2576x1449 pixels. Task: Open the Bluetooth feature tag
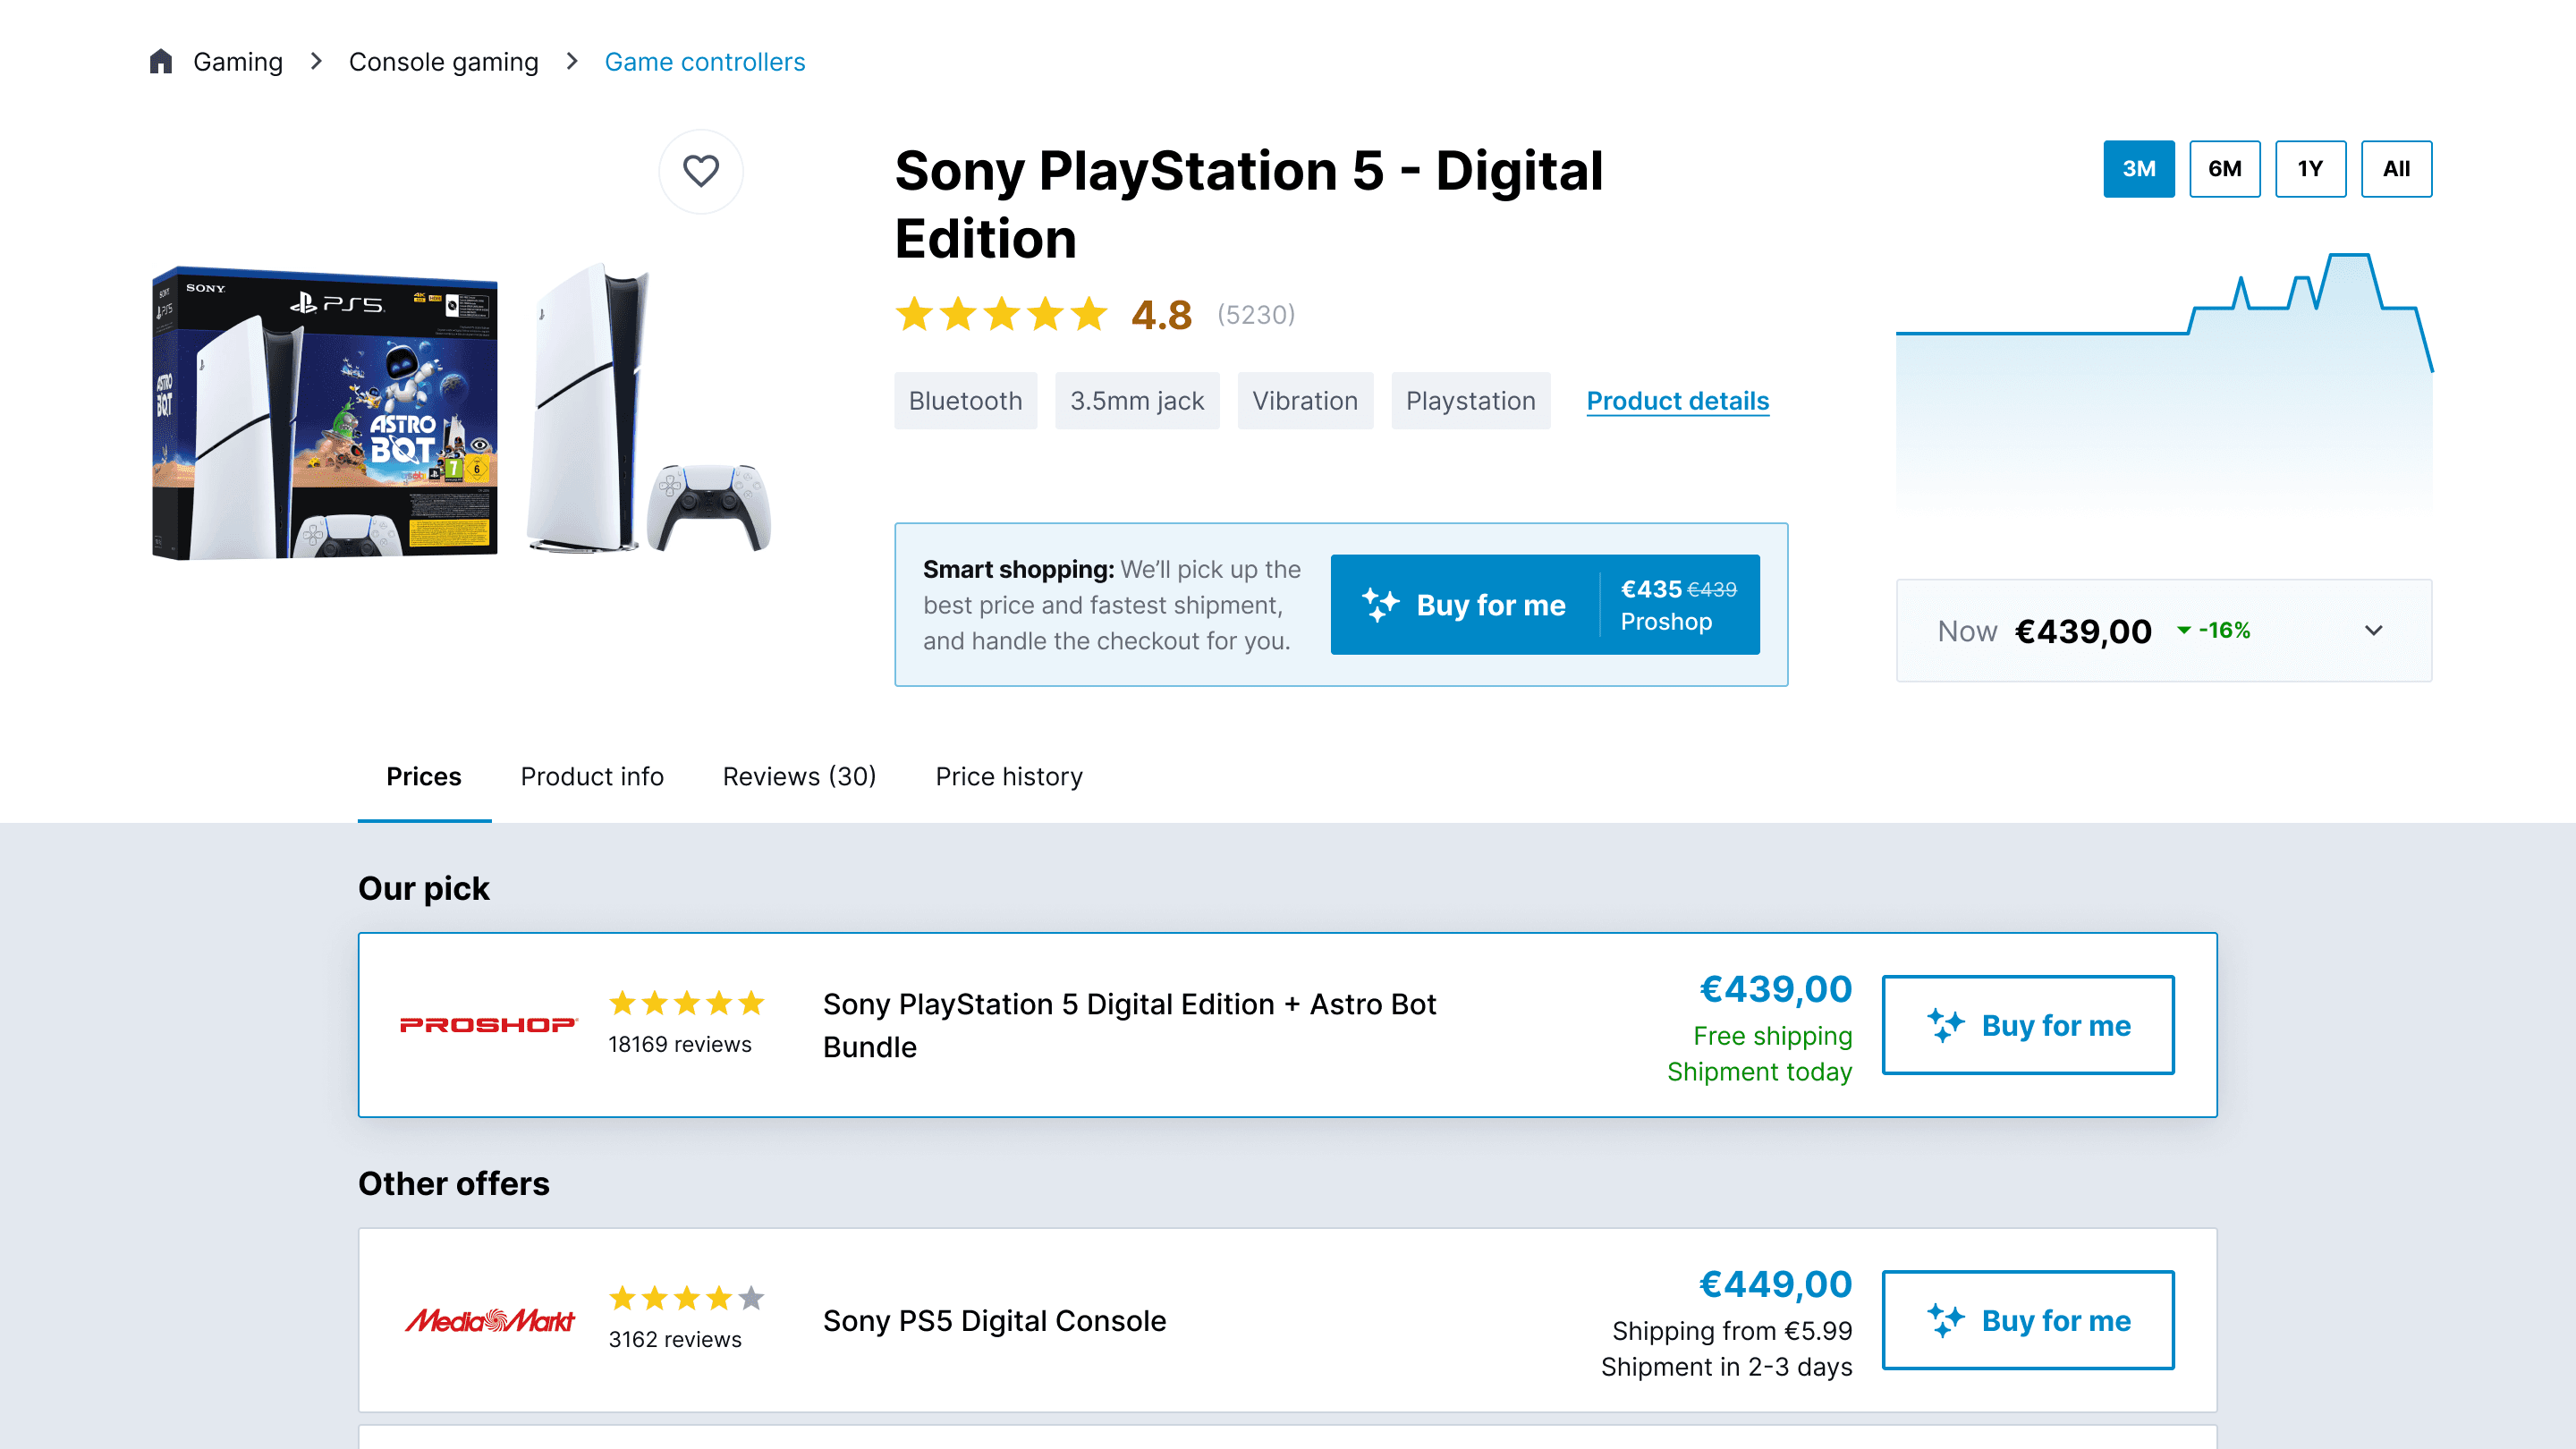click(x=965, y=401)
